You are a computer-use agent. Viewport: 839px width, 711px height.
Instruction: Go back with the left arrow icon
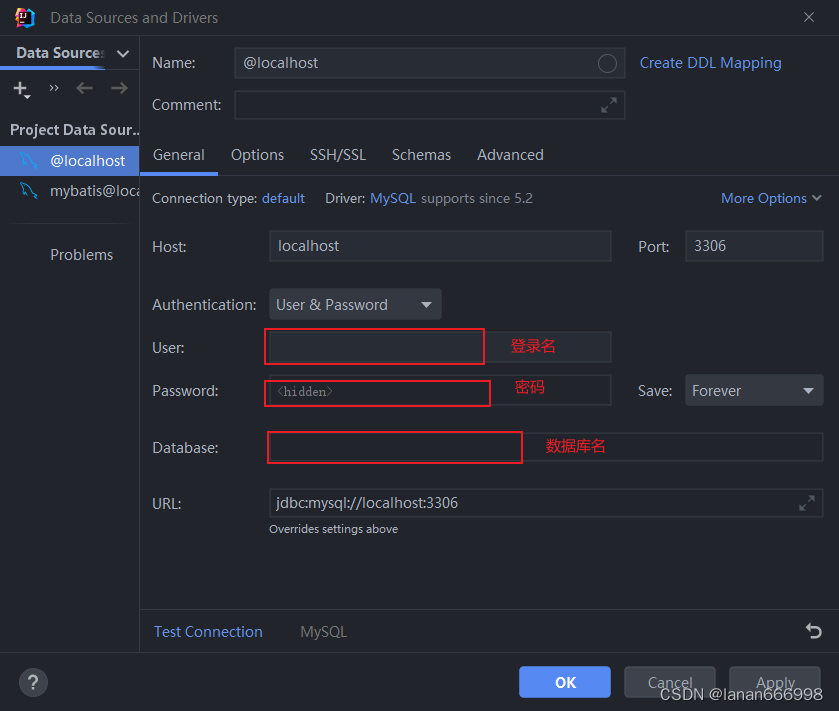85,88
